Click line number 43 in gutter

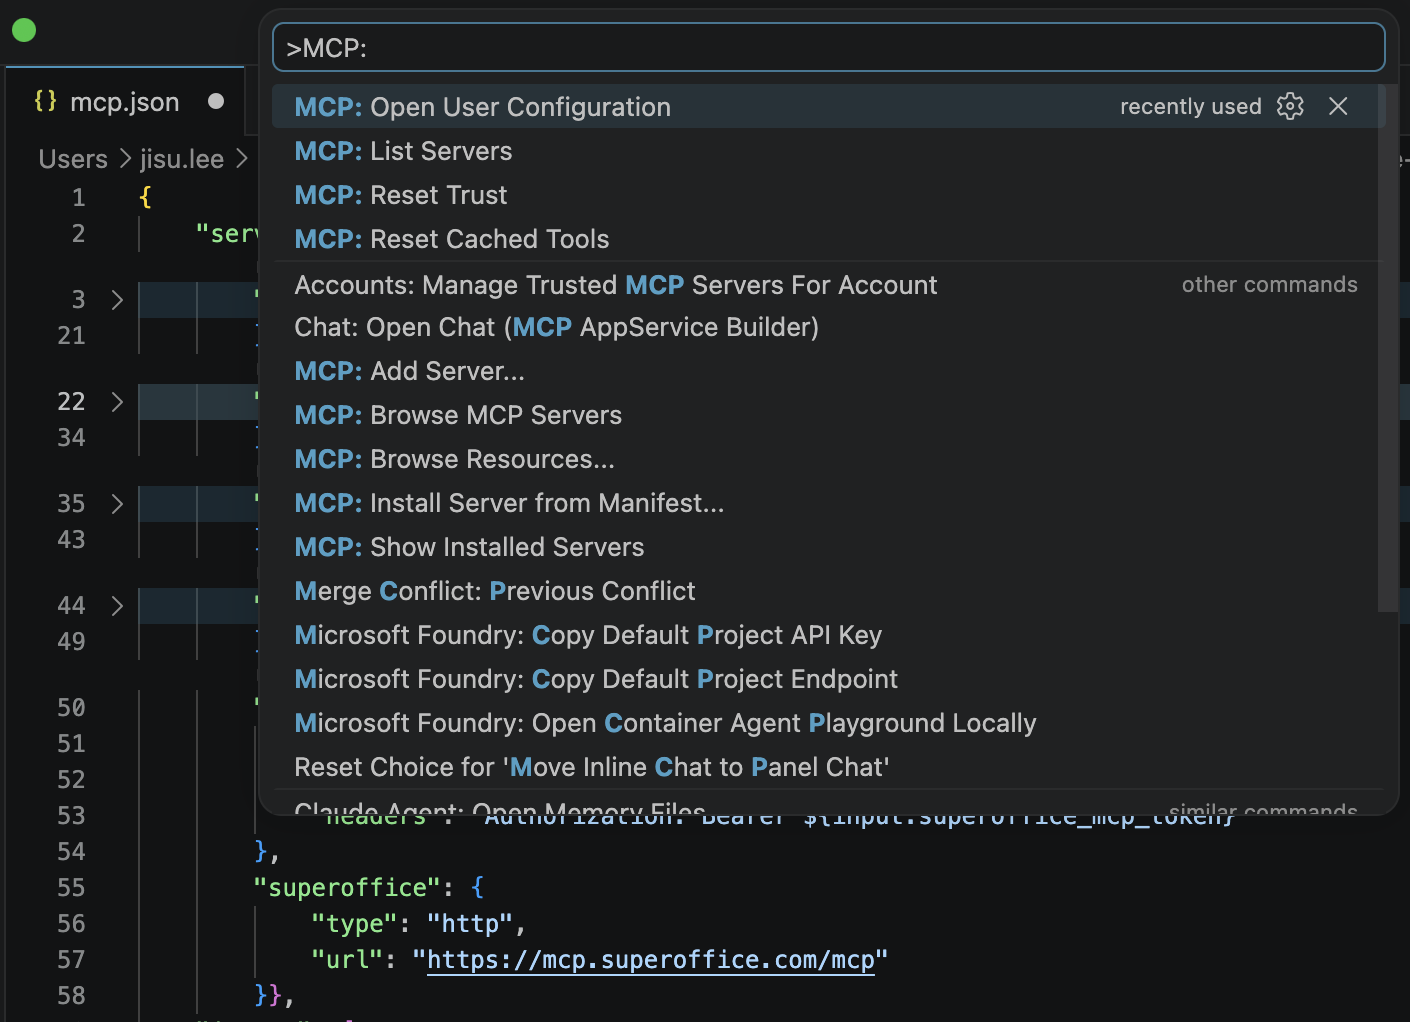point(71,540)
